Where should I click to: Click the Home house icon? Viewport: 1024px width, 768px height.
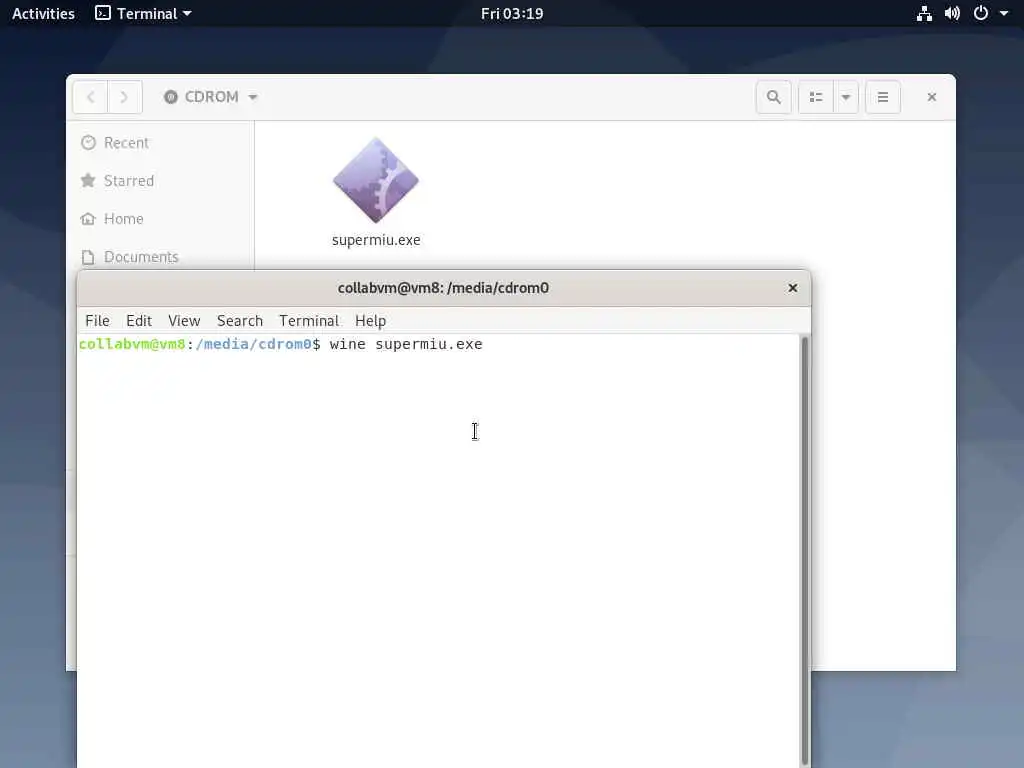click(88, 219)
